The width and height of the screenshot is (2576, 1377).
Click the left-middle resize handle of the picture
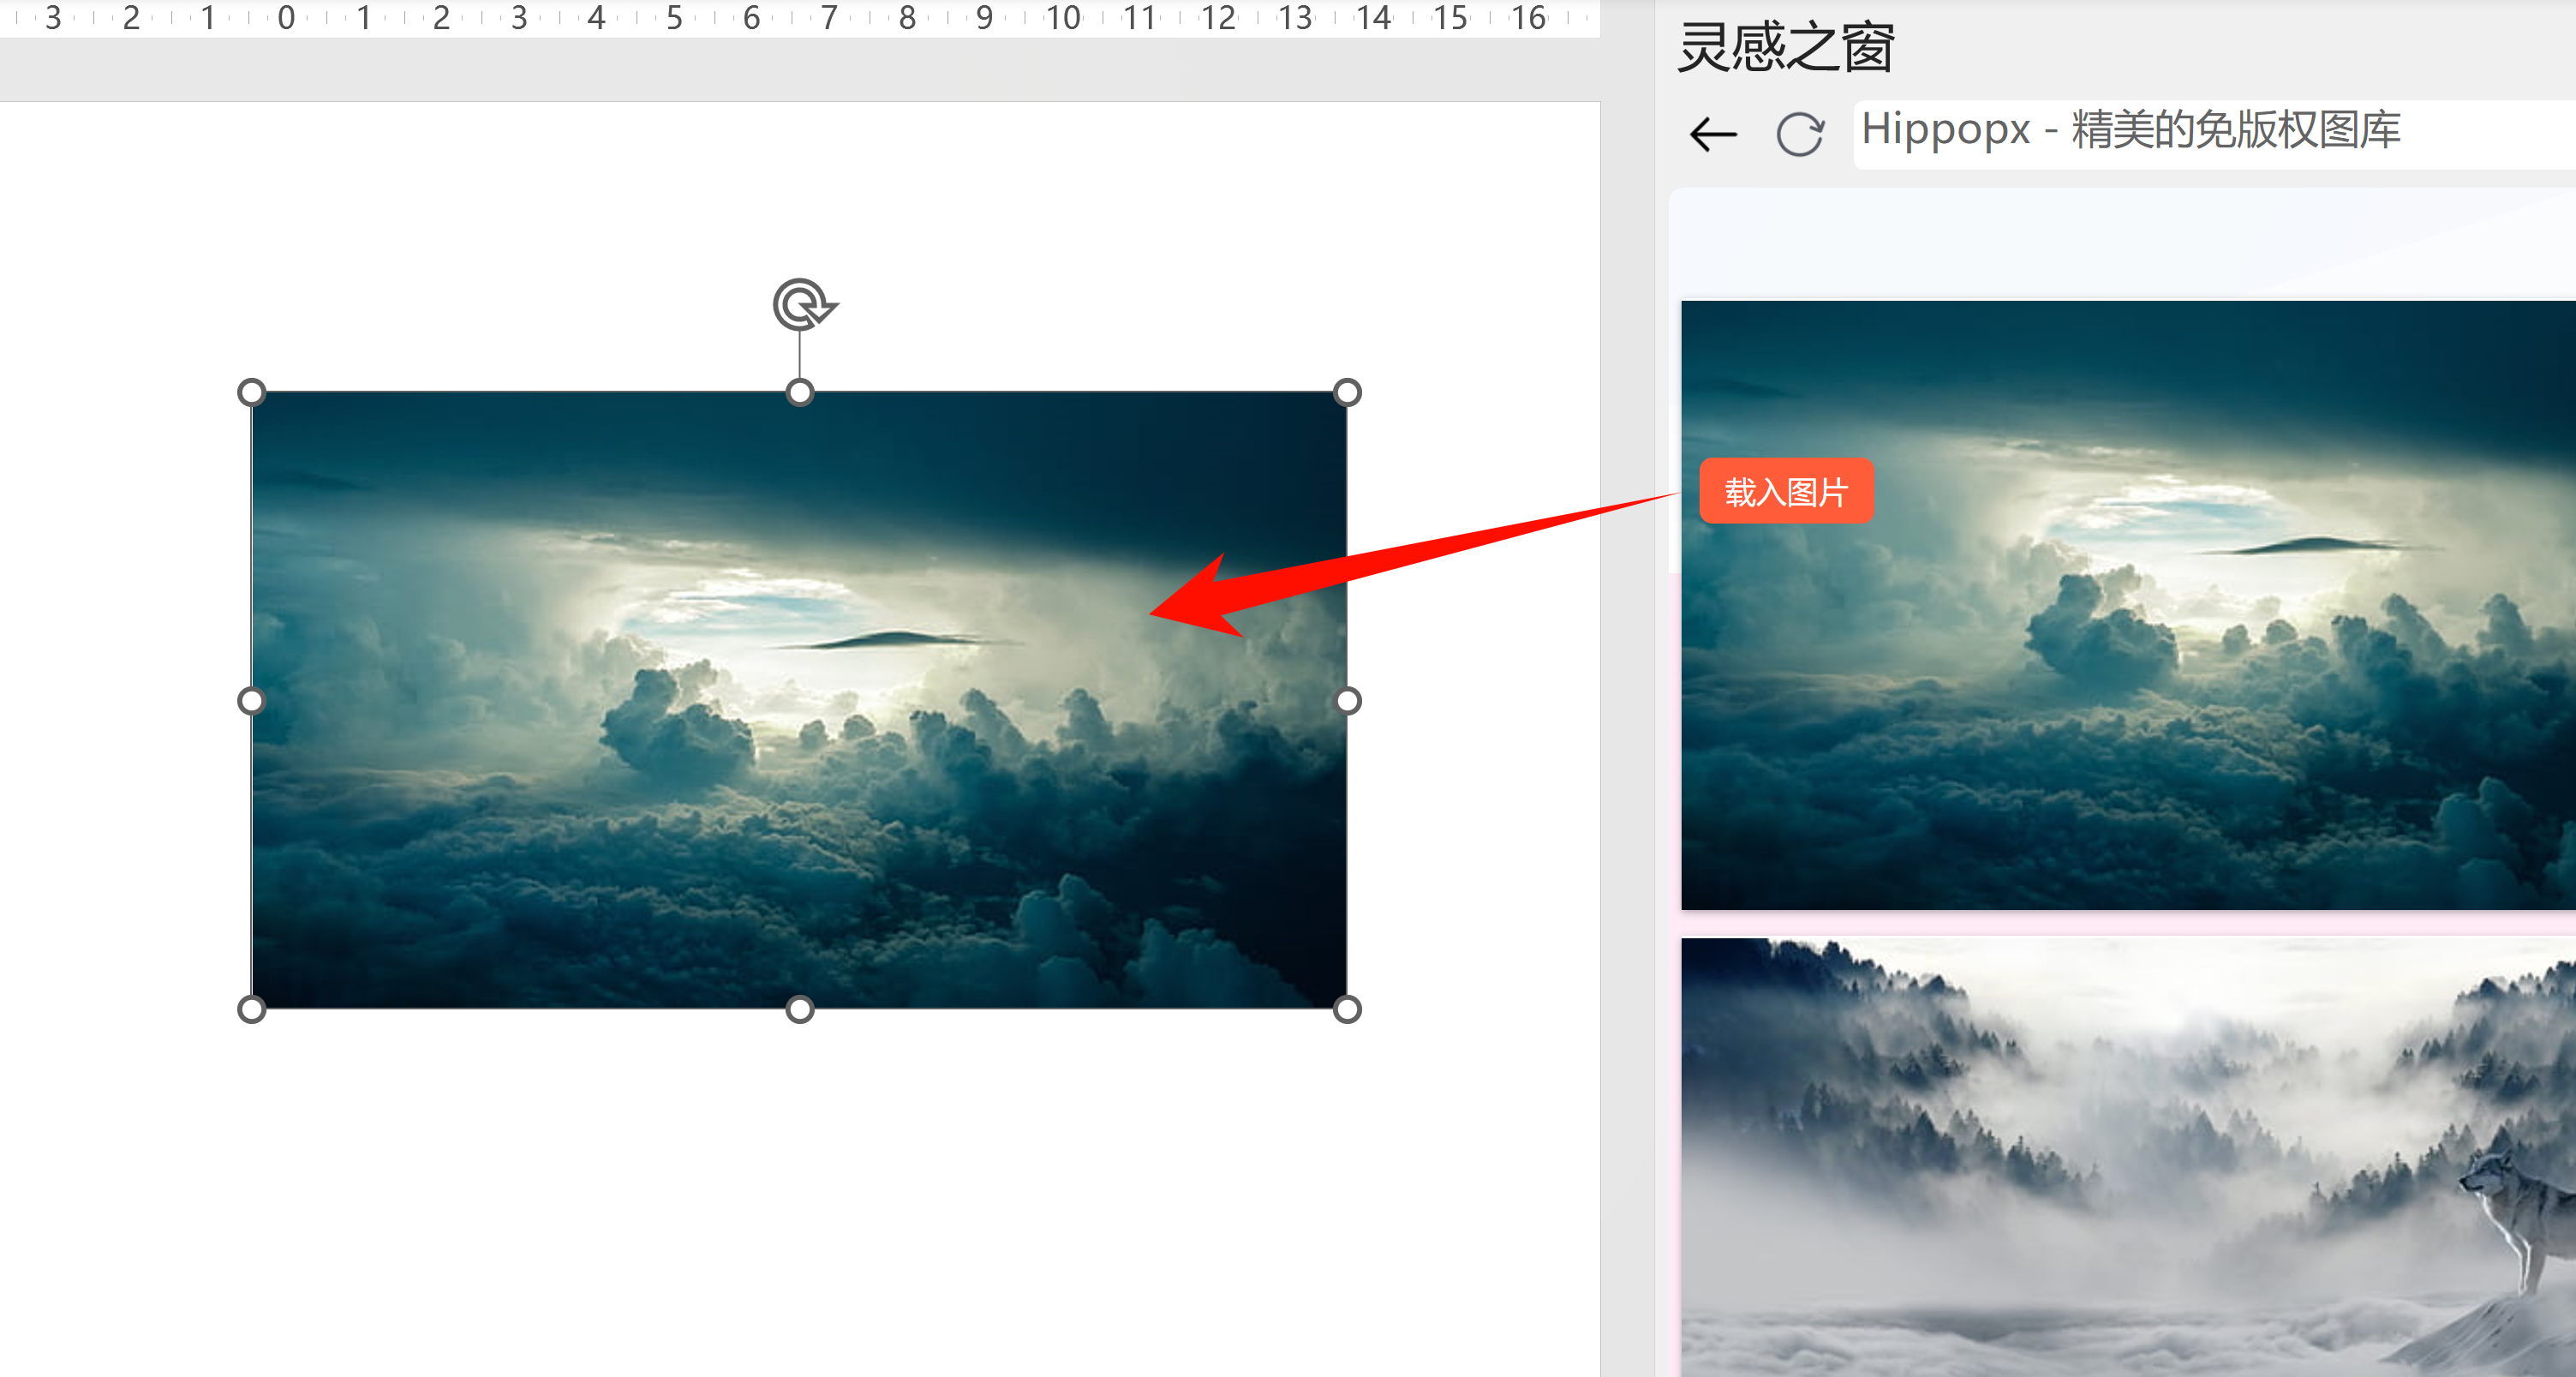pyautogui.click(x=252, y=701)
